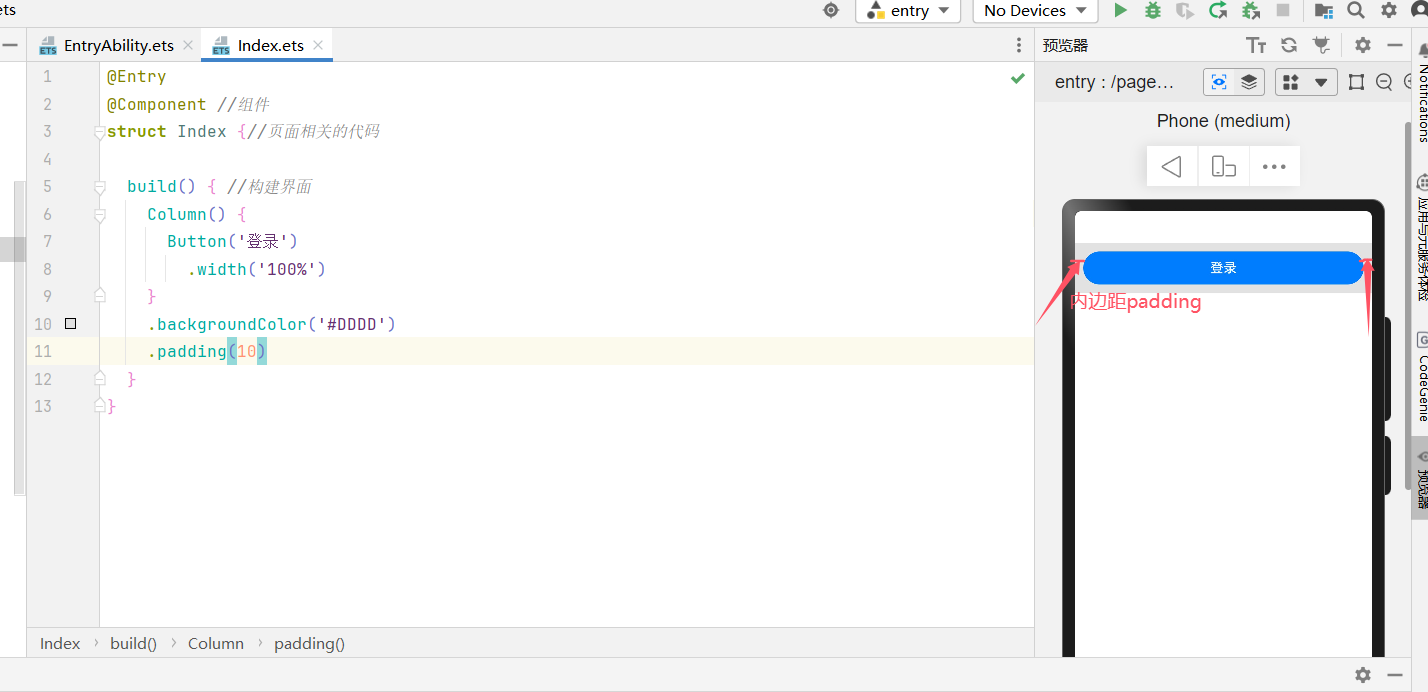Open the Notifications side panel
This screenshot has height=692, width=1428.
pyautogui.click(x=1420, y=93)
